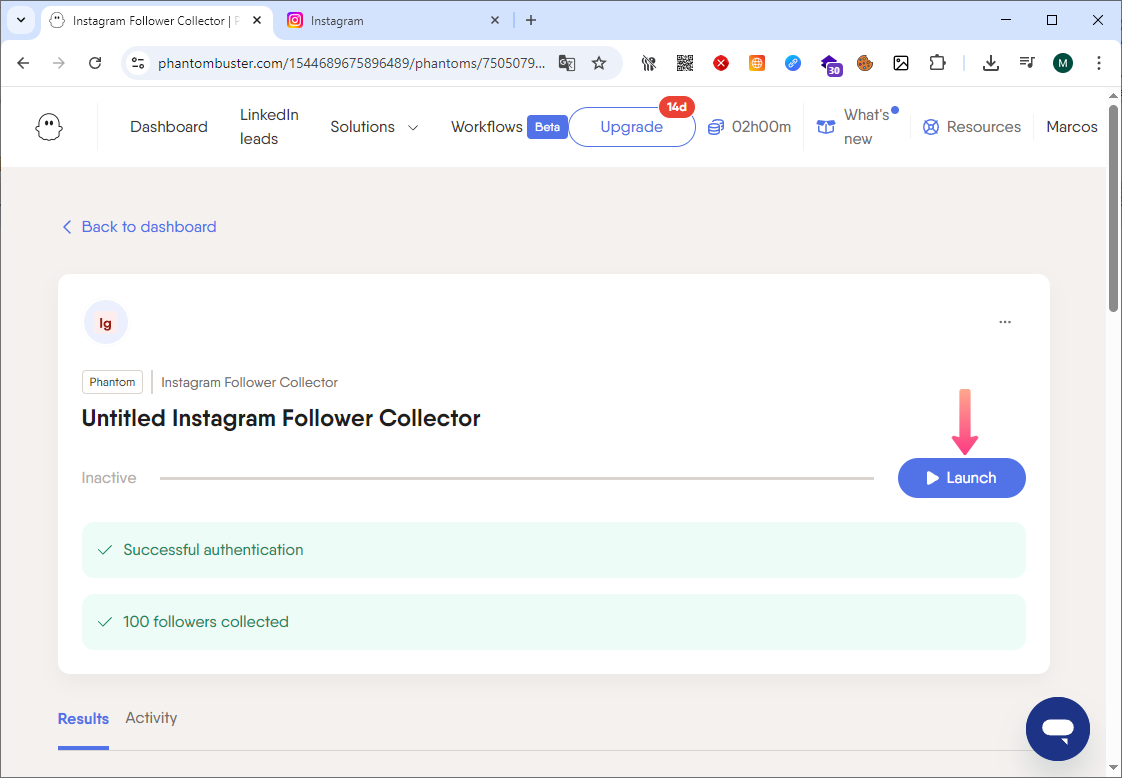Click the red X extension icon
This screenshot has height=778, width=1122.
coord(721,63)
